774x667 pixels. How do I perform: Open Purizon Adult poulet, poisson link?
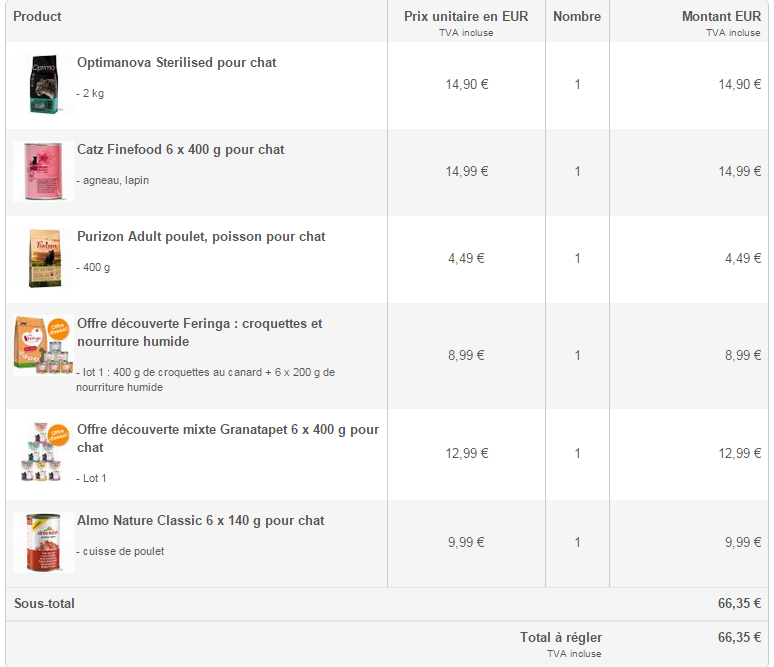click(x=200, y=237)
